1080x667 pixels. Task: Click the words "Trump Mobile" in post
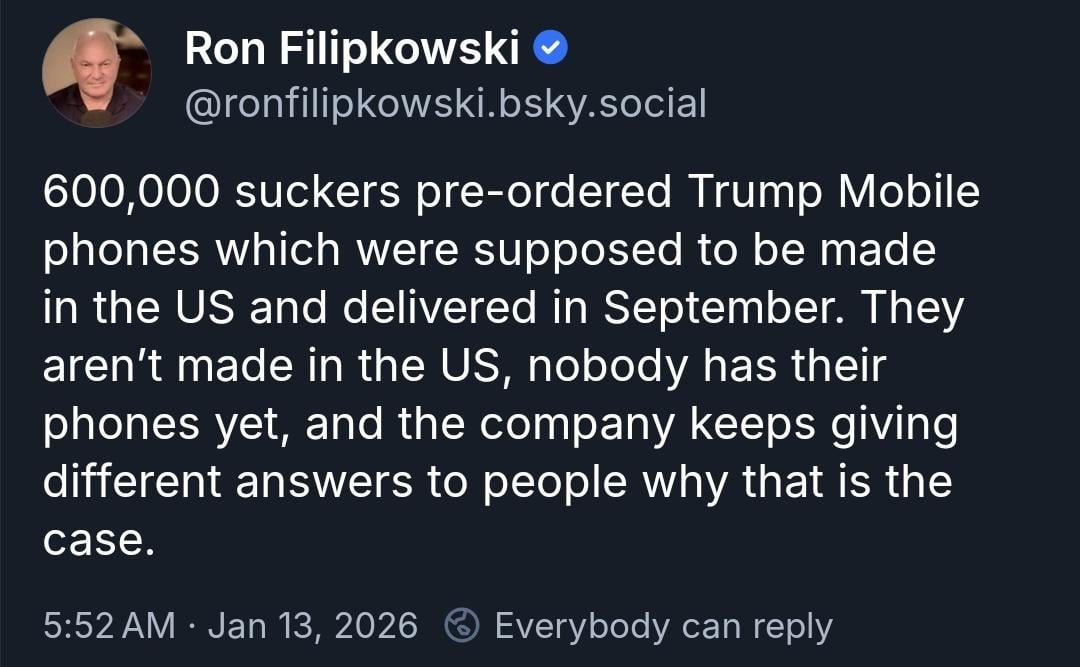(x=833, y=193)
